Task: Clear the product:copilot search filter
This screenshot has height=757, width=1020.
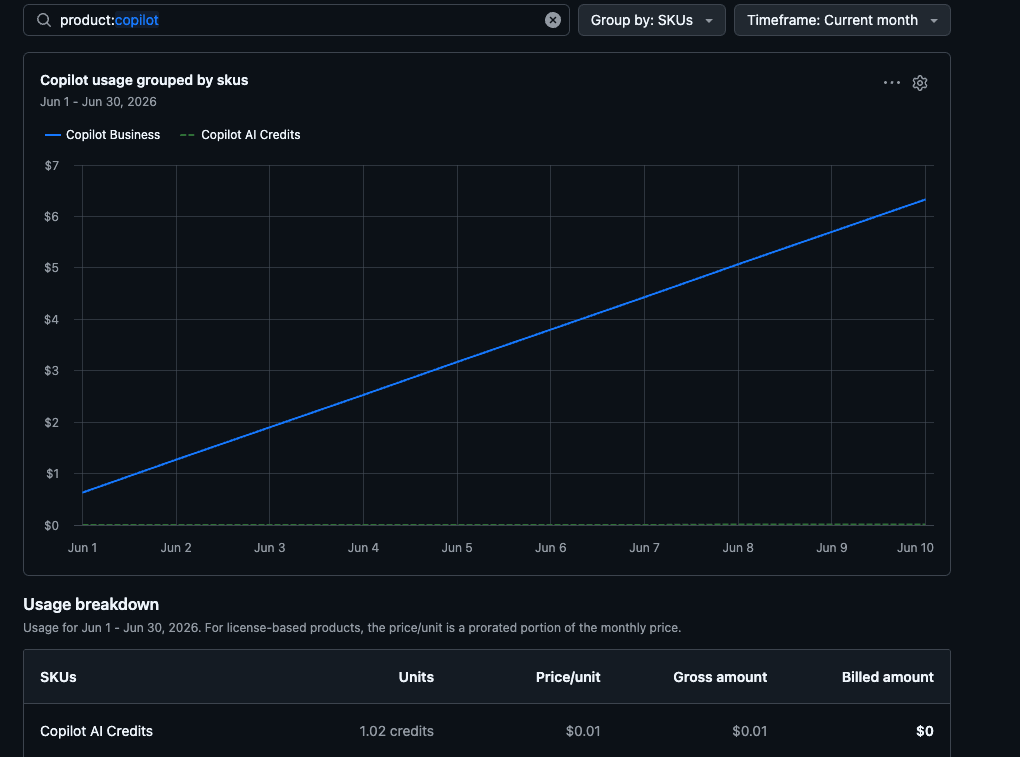Action: [552, 20]
